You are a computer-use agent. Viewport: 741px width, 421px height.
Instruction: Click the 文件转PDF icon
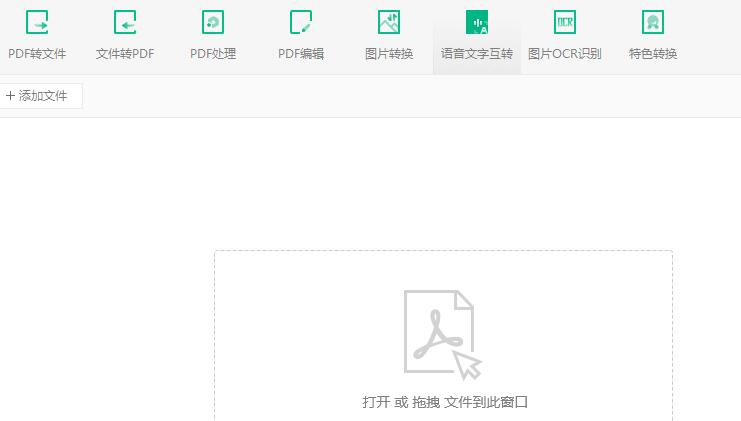[125, 22]
